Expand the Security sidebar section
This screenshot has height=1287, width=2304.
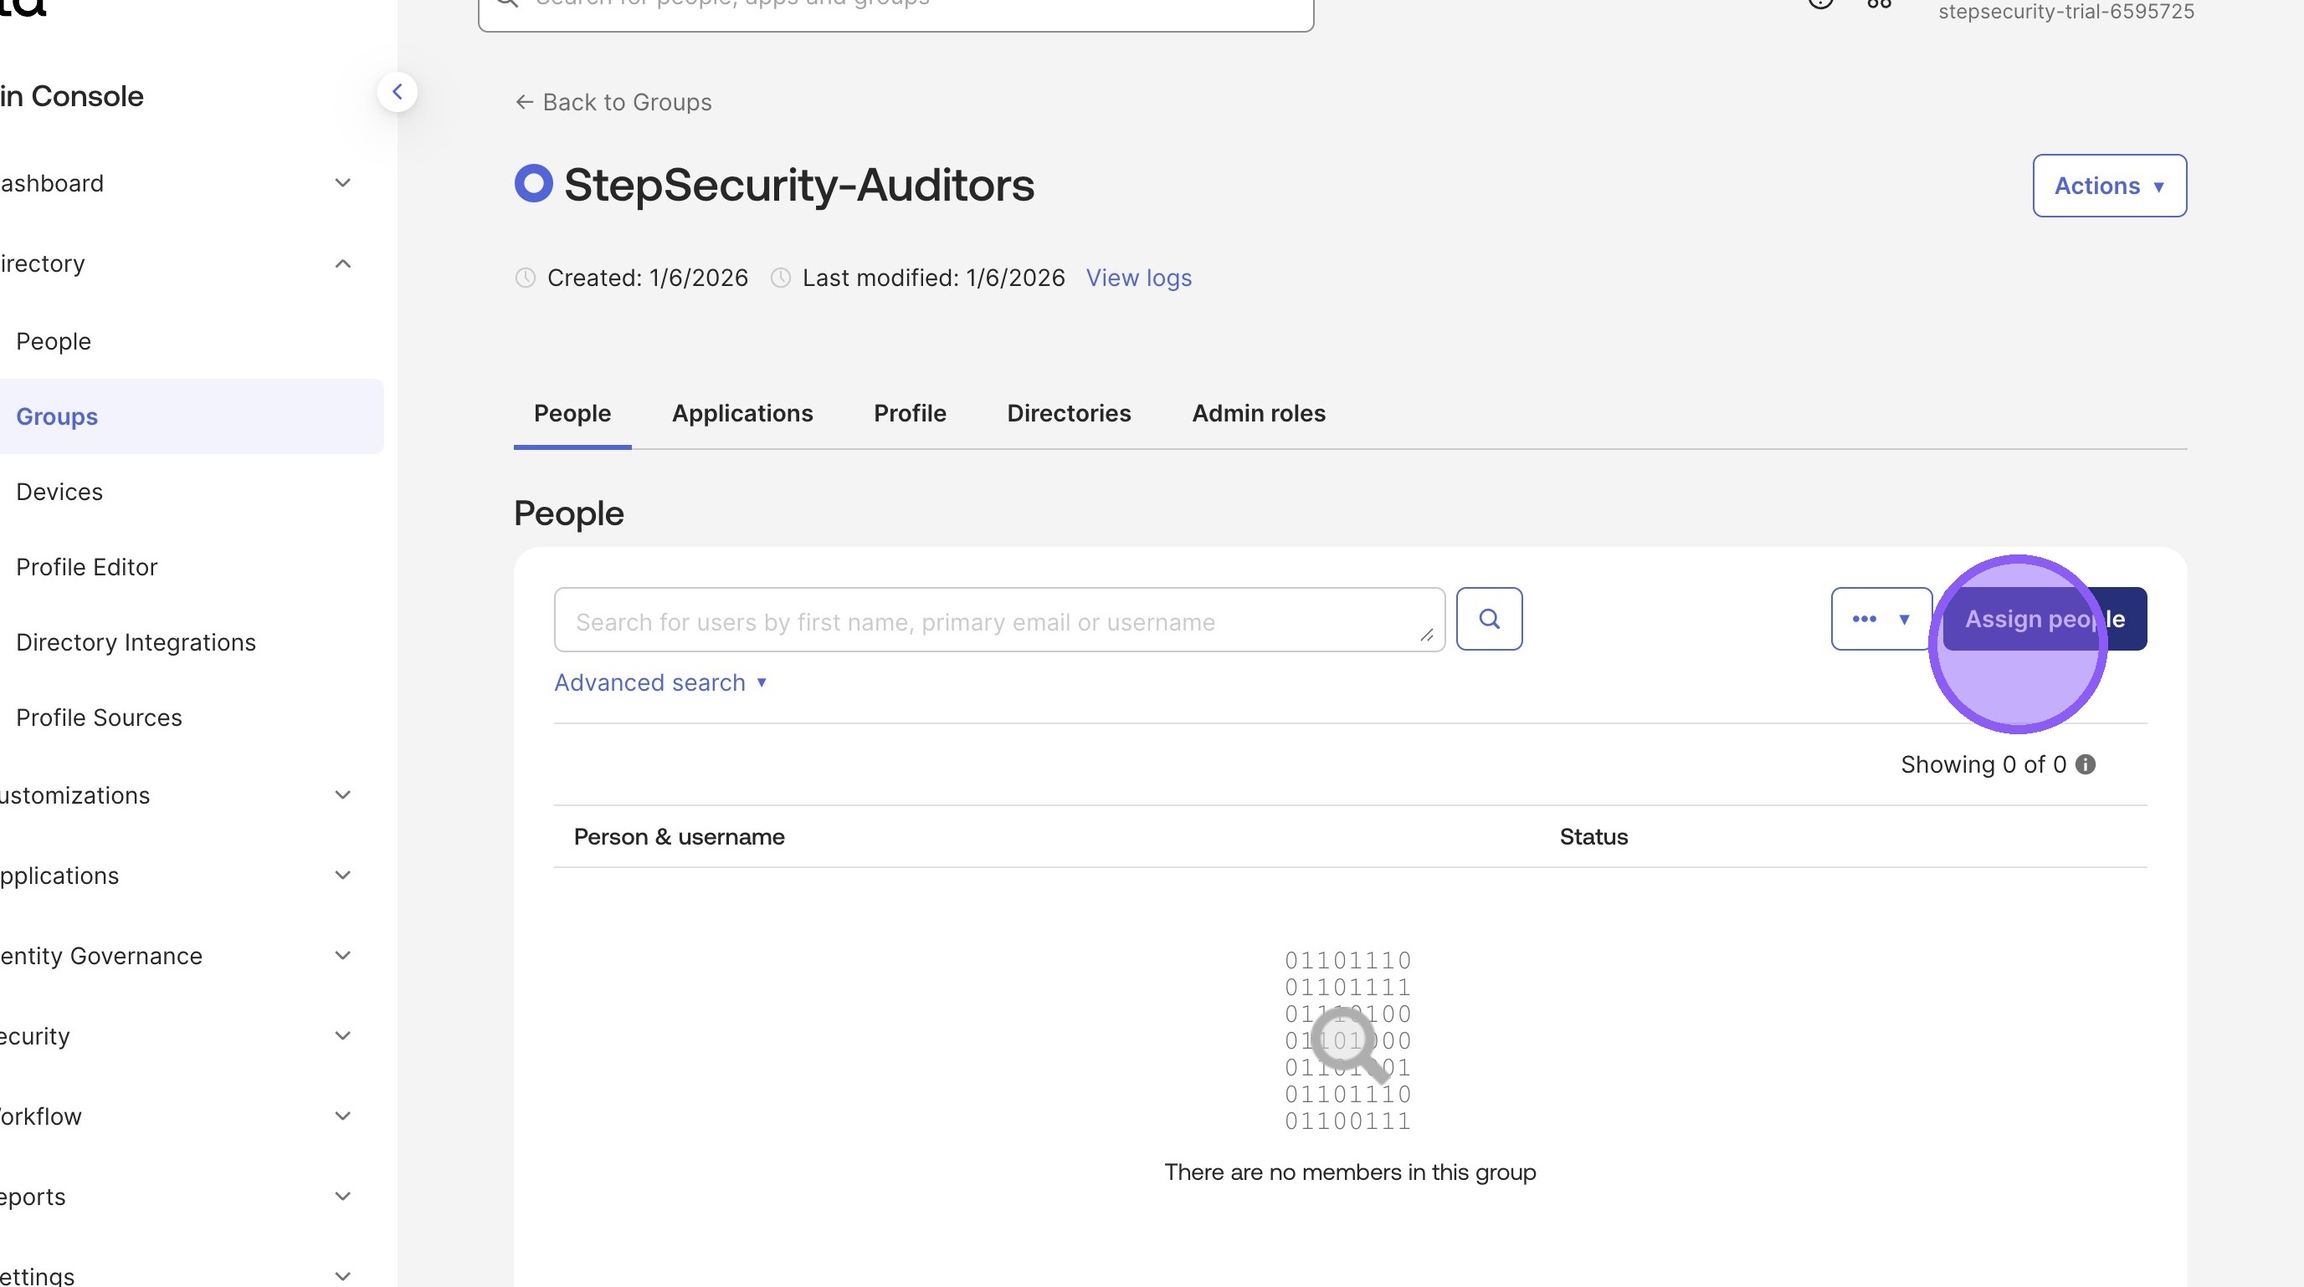tap(342, 1036)
